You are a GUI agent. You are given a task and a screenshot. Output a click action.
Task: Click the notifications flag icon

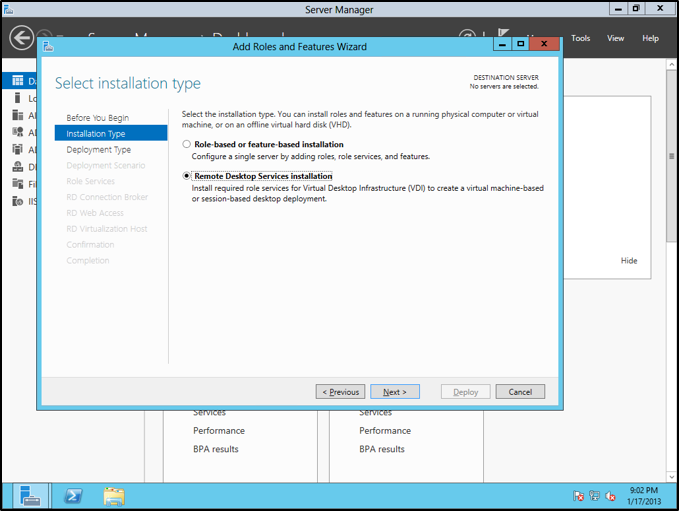coord(579,496)
